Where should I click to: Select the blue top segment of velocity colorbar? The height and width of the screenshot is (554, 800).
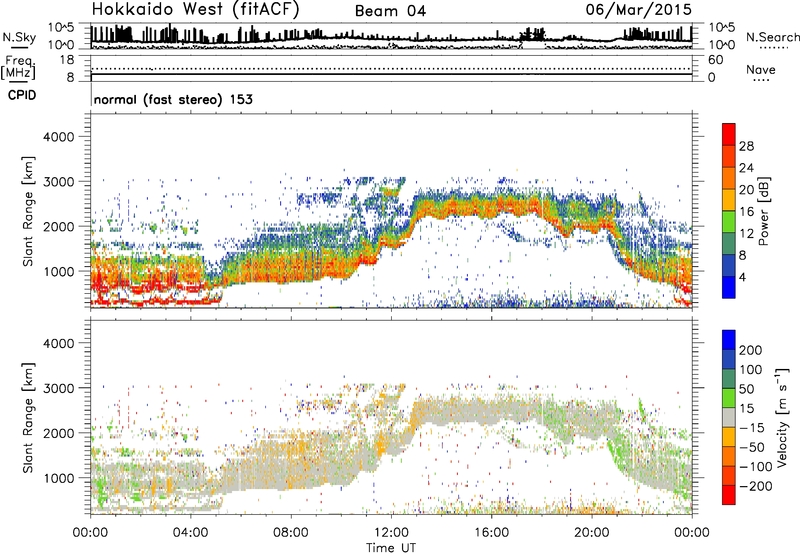point(729,340)
